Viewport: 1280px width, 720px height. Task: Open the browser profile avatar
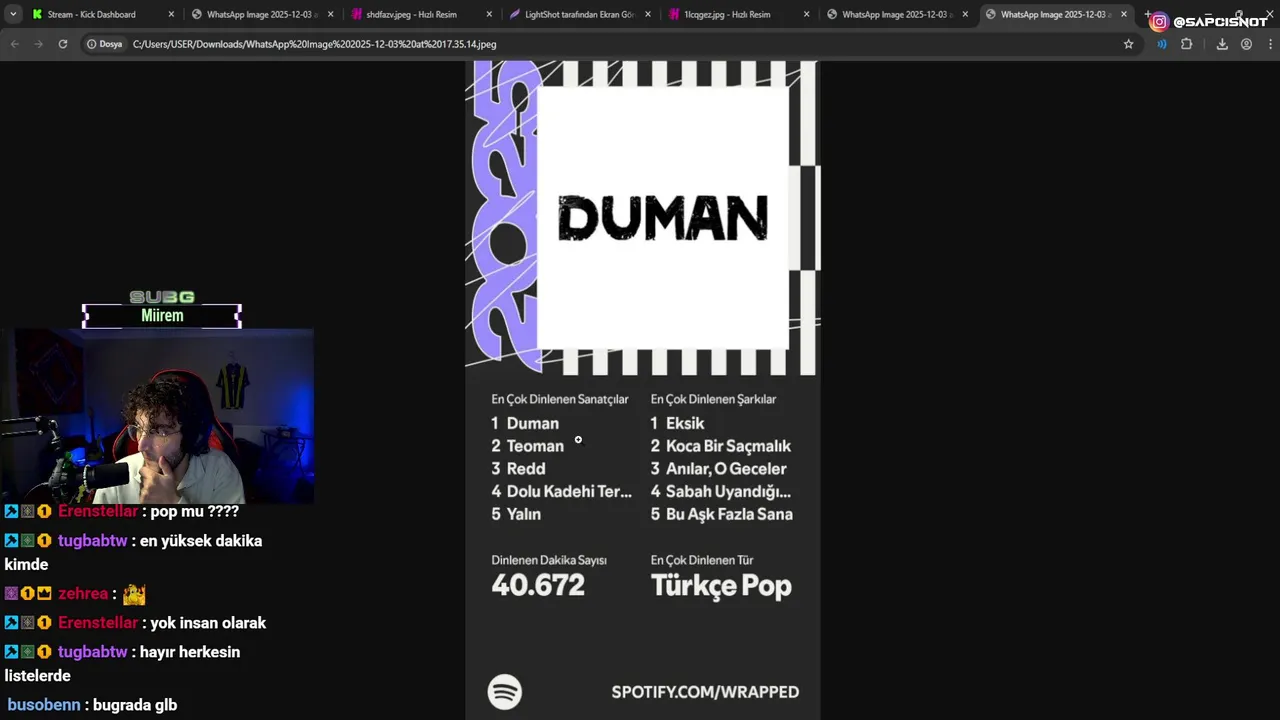[1246, 44]
